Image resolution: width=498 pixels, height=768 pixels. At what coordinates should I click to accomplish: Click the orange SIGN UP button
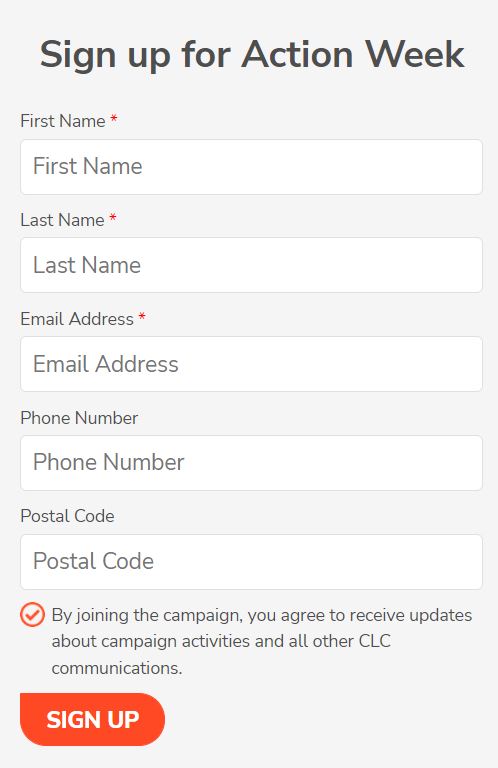point(93,719)
